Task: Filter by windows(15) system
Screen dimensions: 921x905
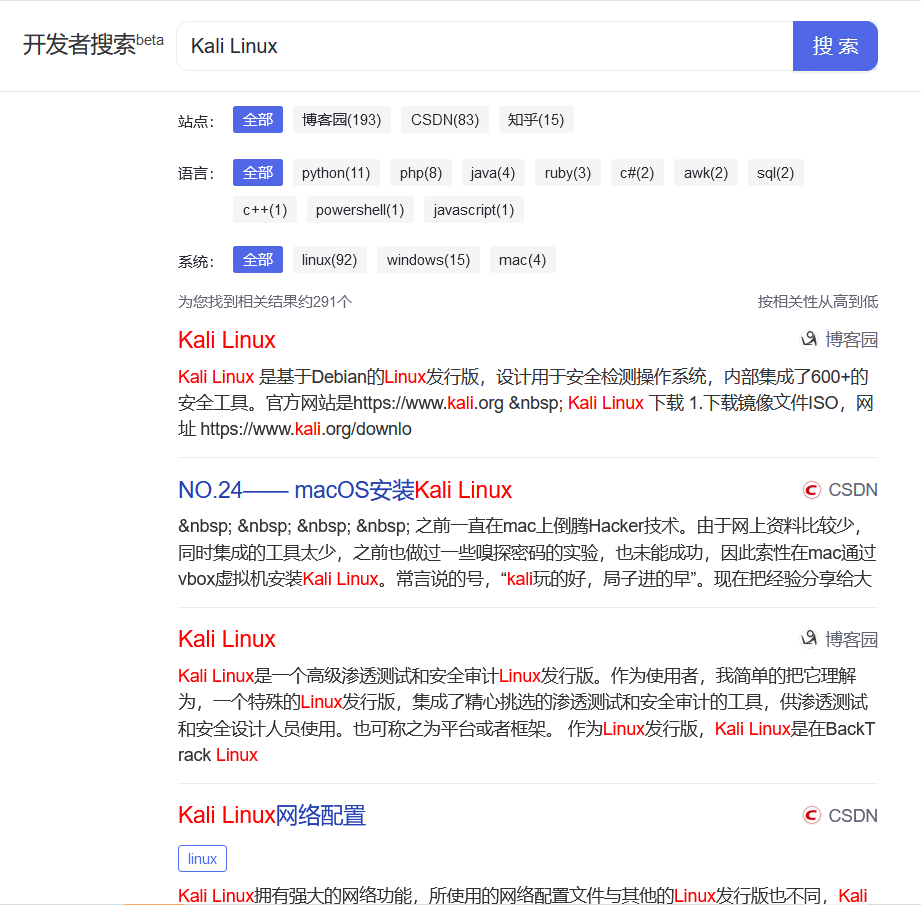Action: pos(428,260)
